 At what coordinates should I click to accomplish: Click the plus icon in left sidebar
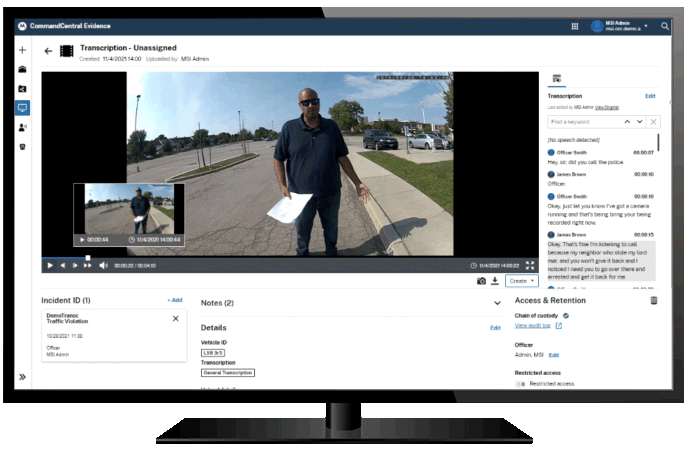tap(22, 50)
